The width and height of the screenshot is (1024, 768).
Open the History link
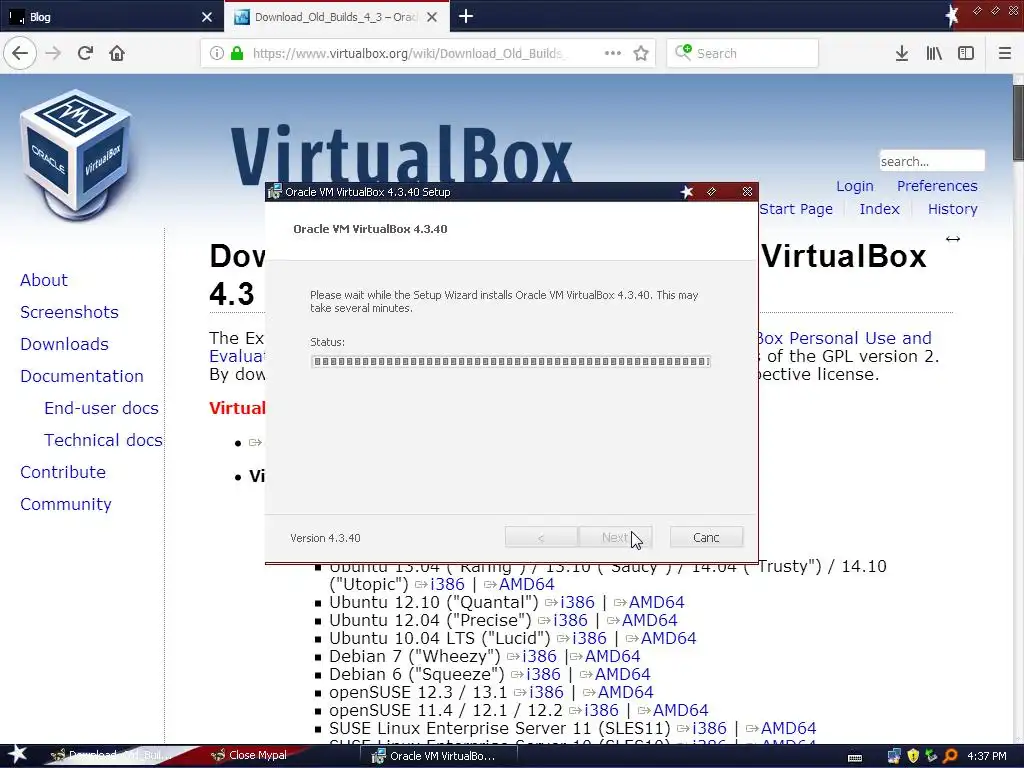point(953,209)
